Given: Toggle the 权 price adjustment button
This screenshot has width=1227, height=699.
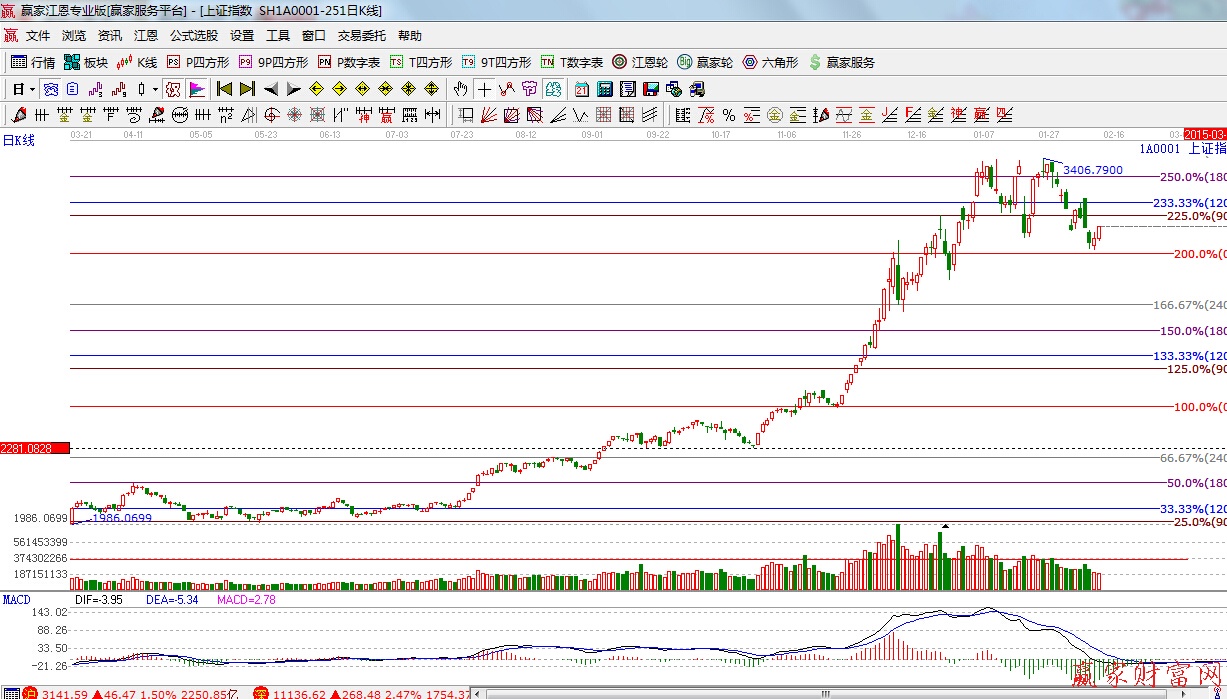Looking at the screenshot, I should [x=173, y=89].
